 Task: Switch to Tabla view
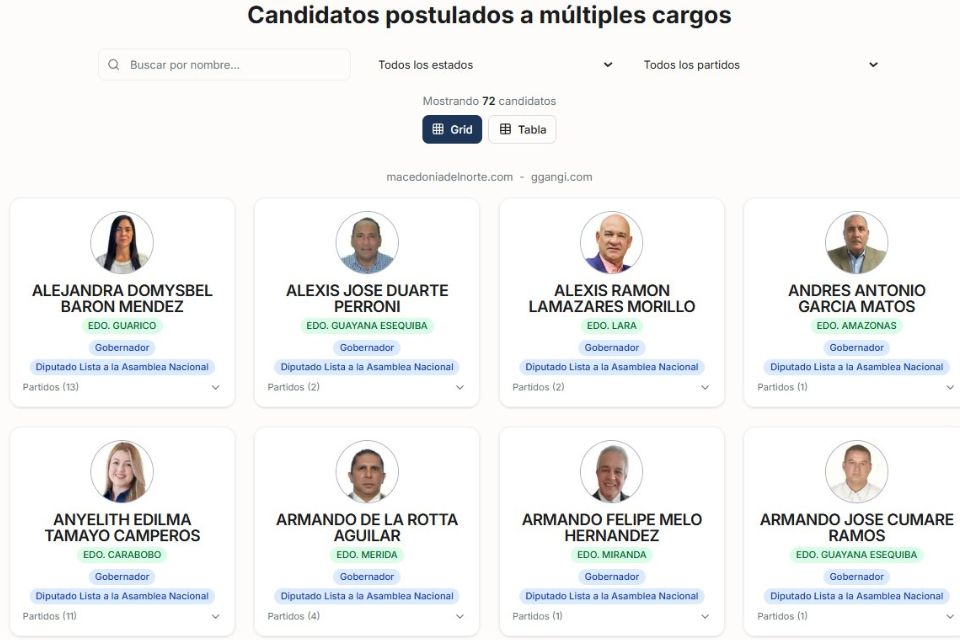pos(522,129)
